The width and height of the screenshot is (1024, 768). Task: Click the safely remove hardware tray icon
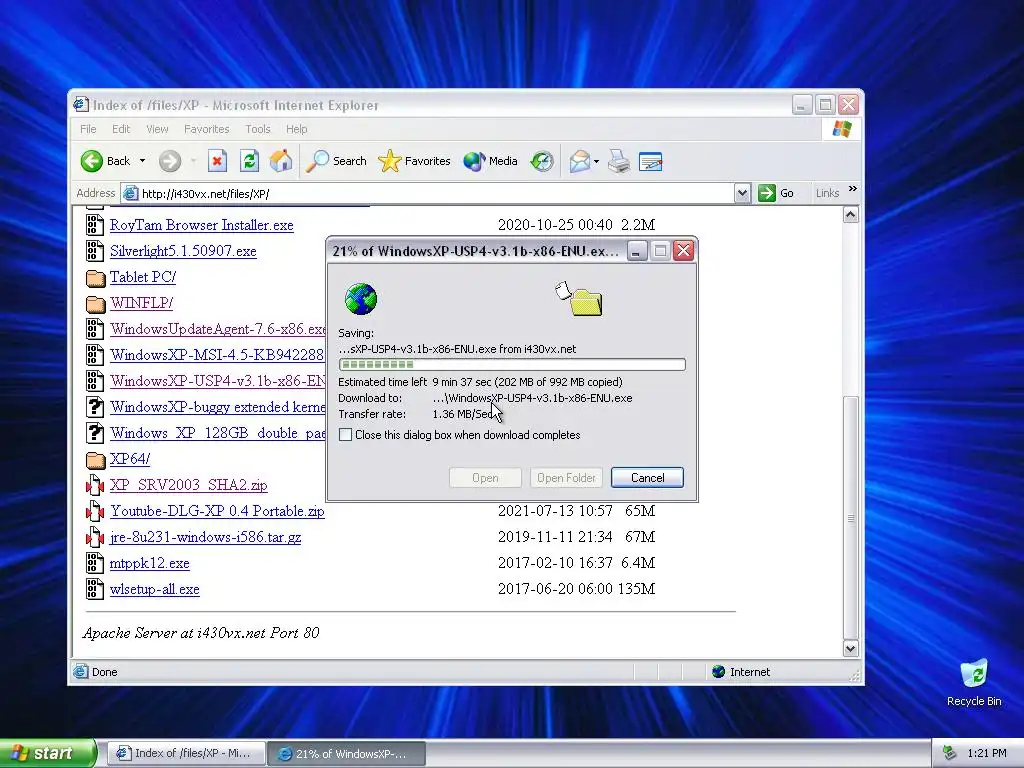(x=950, y=753)
